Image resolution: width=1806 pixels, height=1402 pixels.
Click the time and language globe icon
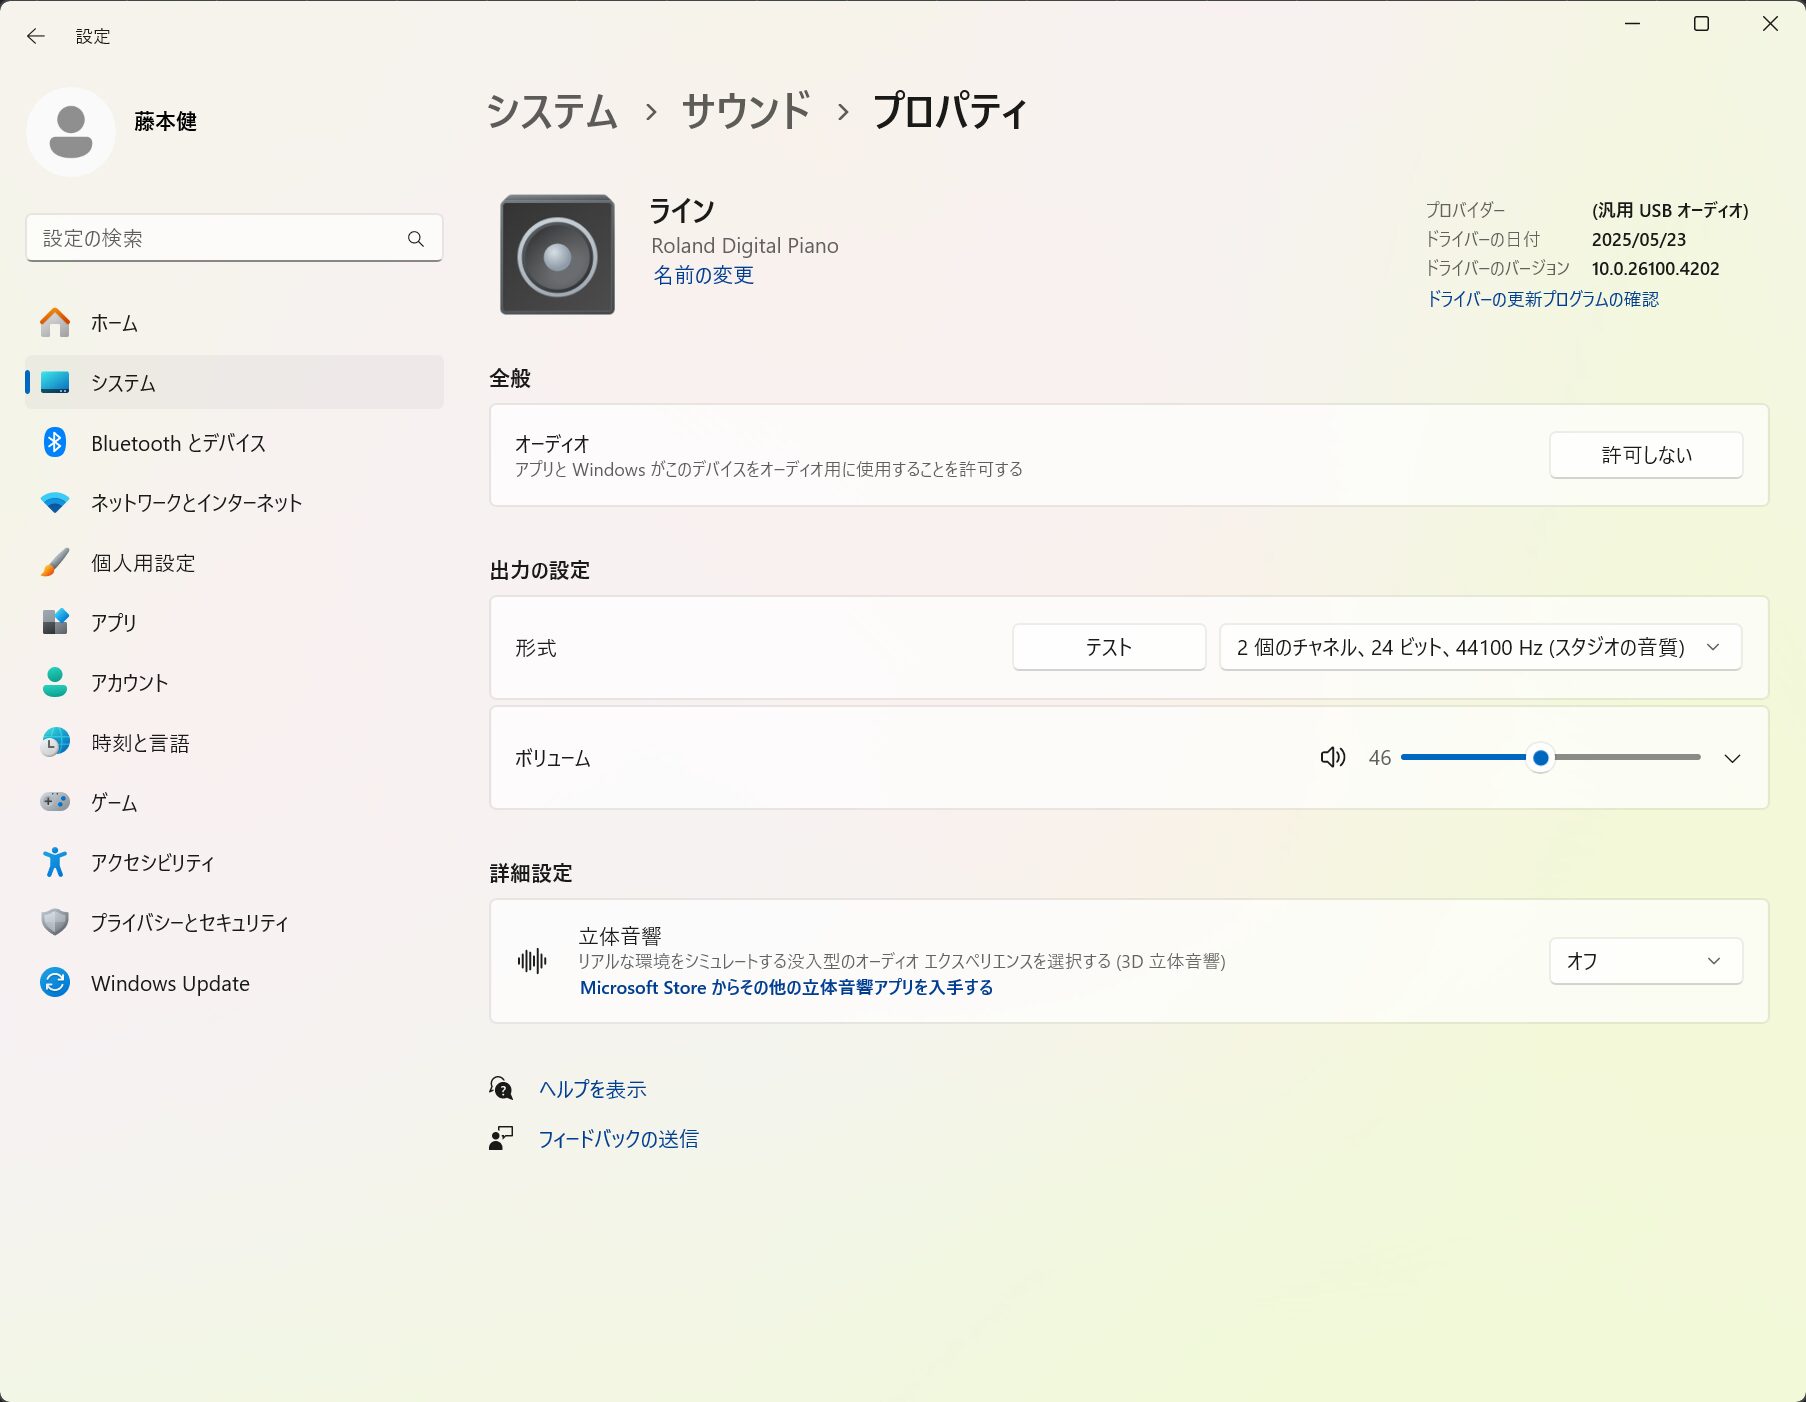click(55, 742)
